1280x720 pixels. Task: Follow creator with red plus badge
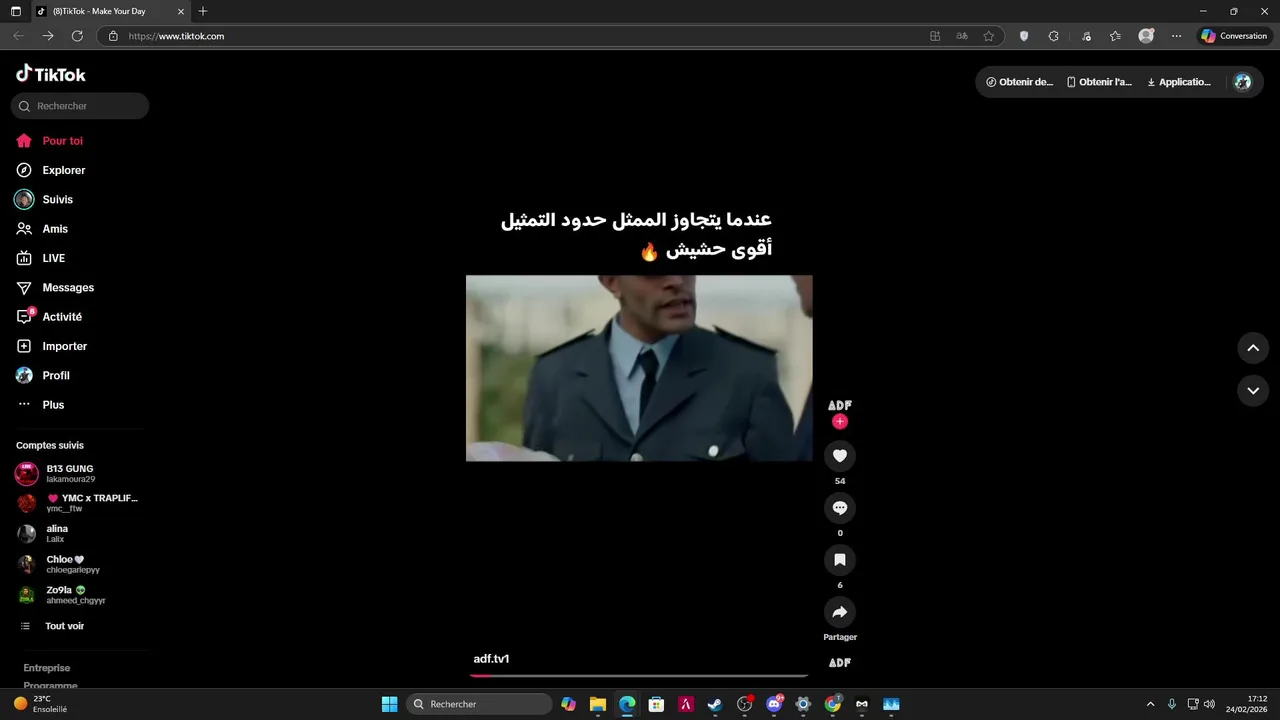[x=840, y=422]
